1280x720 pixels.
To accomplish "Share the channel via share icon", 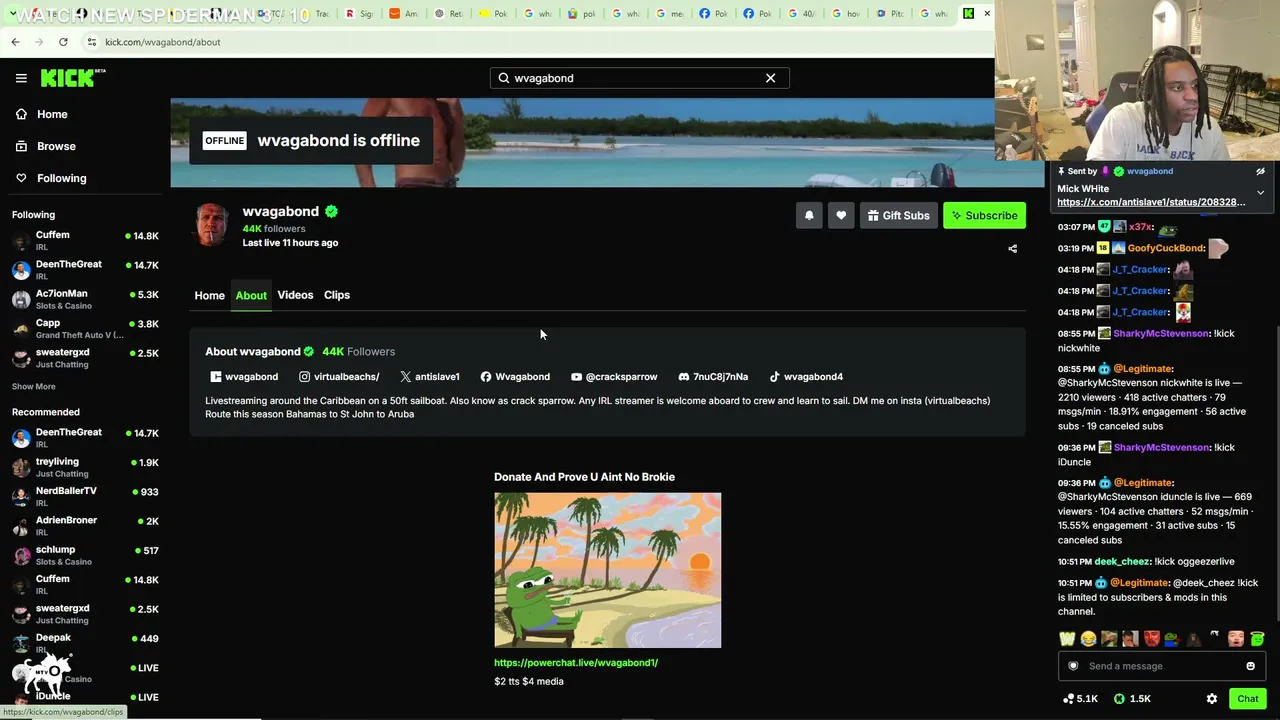I will click(x=1012, y=249).
